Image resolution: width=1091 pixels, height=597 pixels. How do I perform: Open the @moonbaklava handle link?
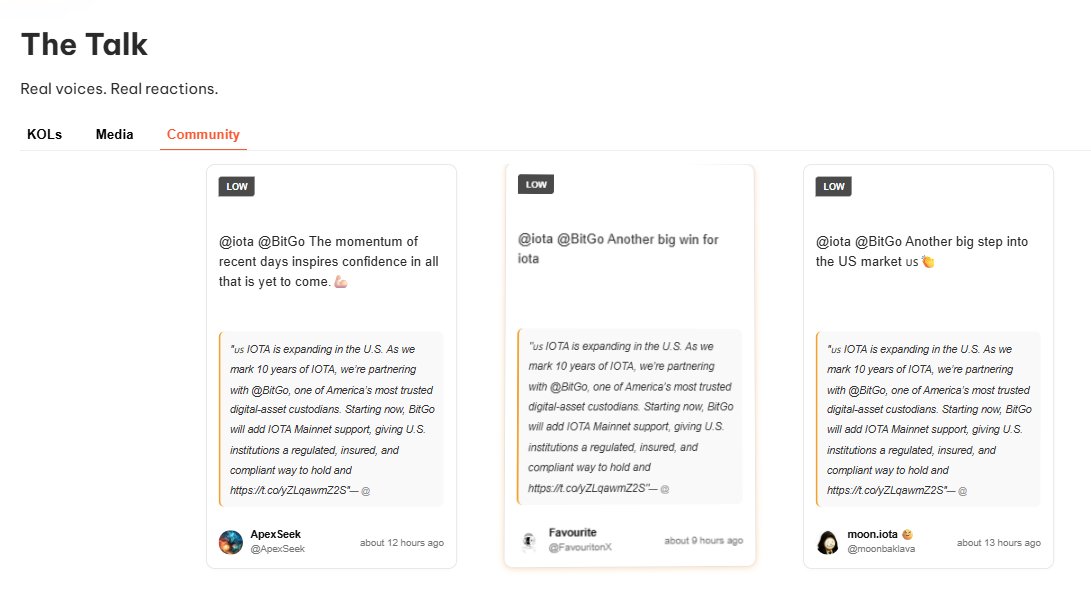[881, 549]
